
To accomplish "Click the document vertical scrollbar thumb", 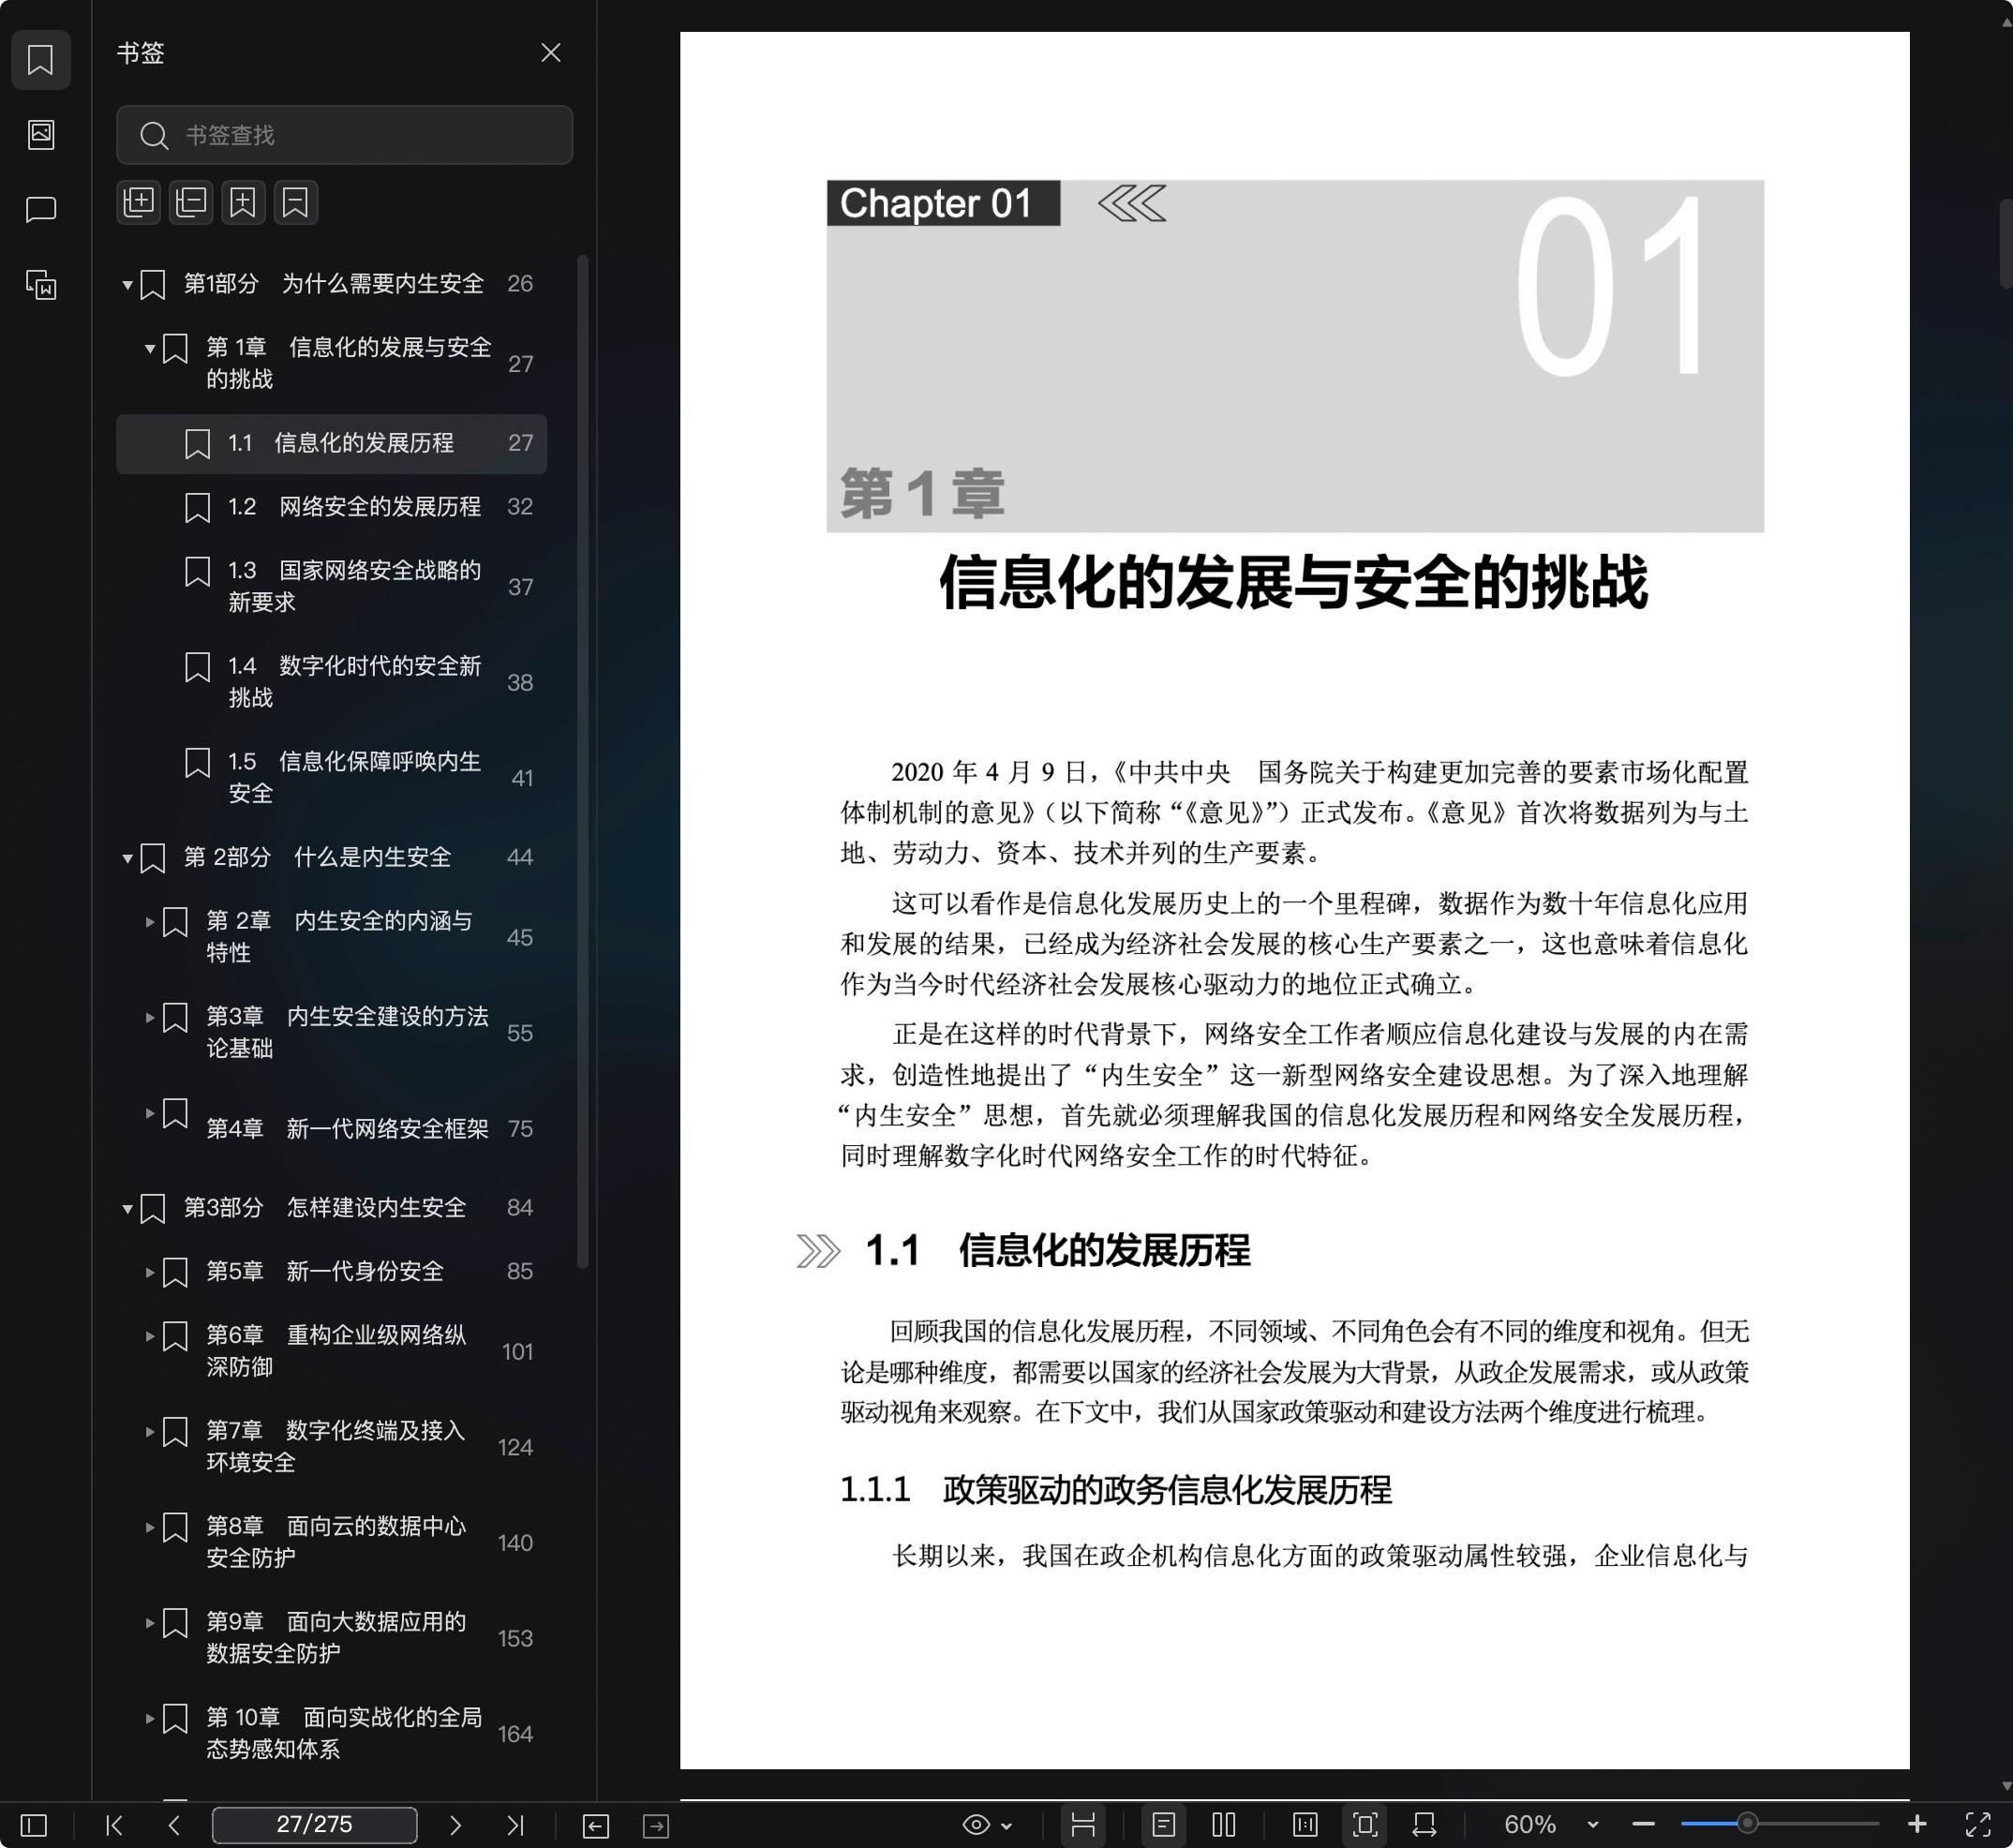I will (2005, 243).
